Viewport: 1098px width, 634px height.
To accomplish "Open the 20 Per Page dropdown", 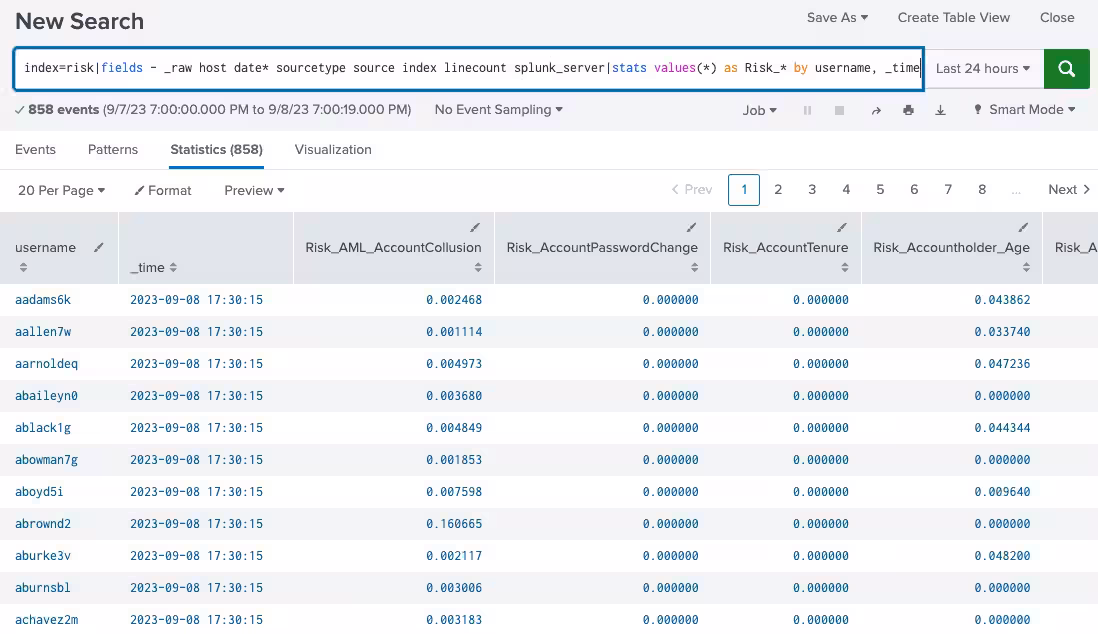I will point(61,190).
